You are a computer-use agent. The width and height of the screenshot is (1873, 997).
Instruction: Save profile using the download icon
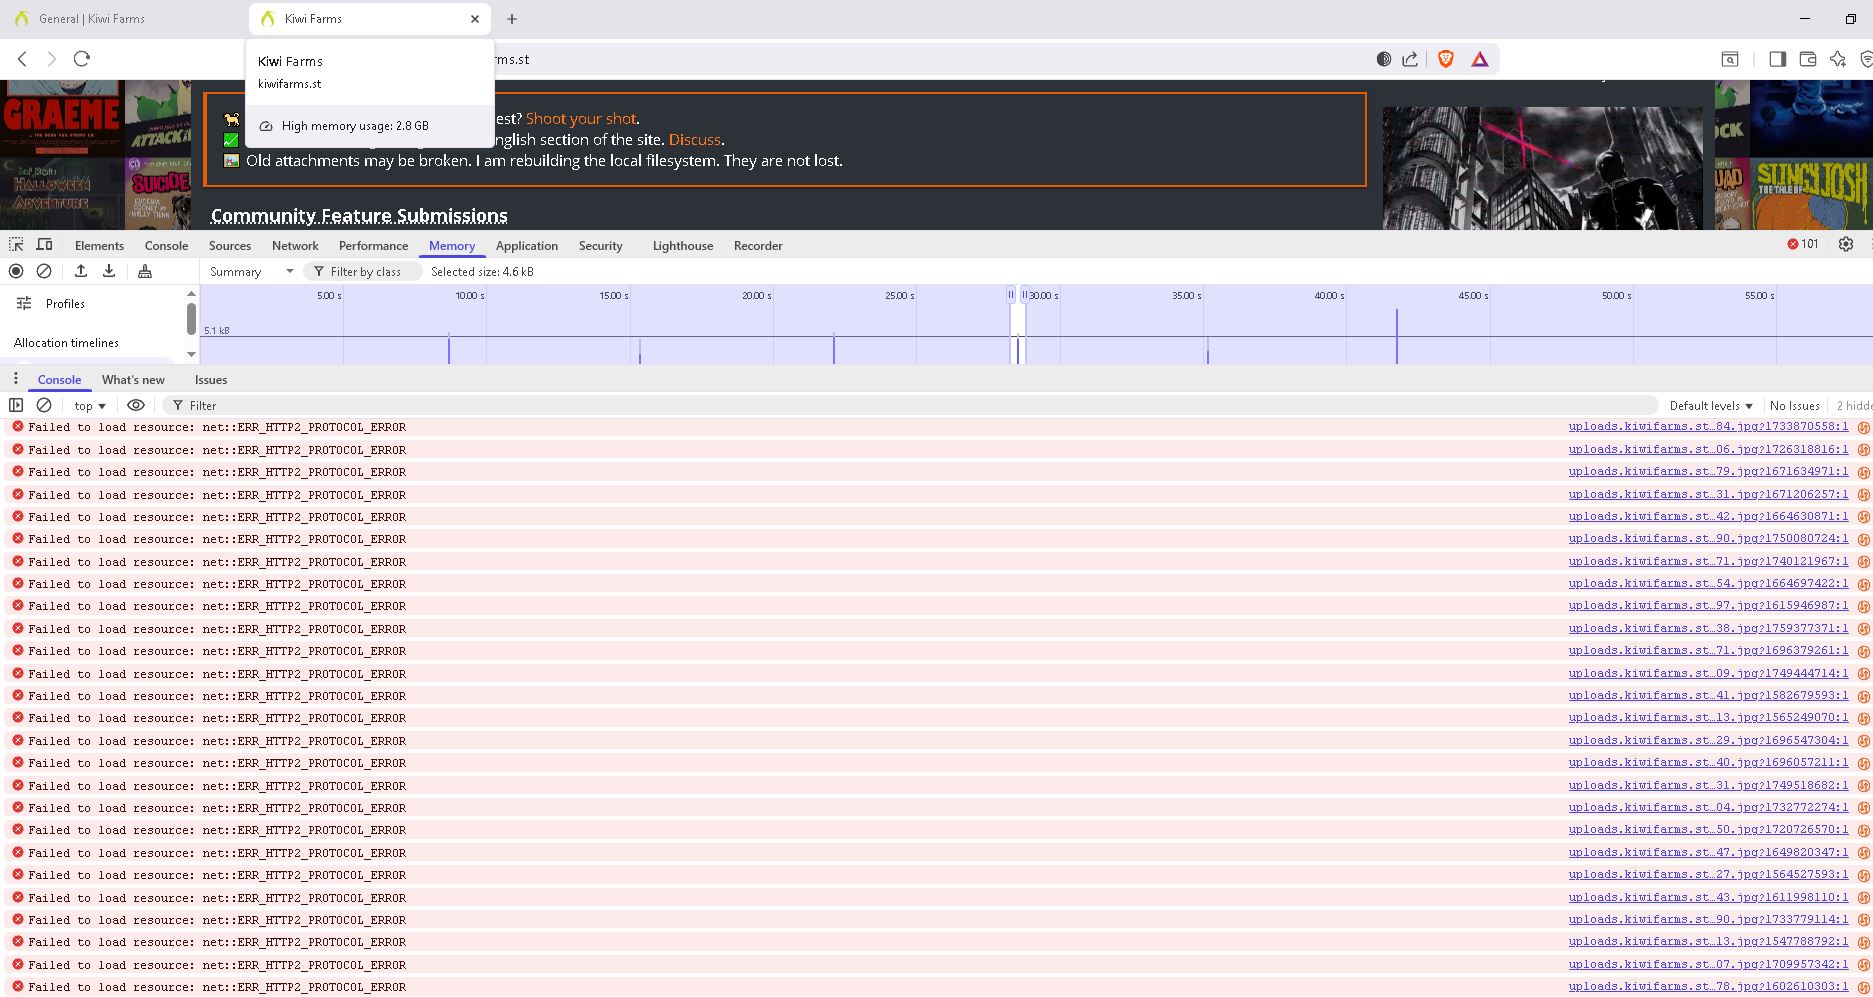[x=109, y=271]
